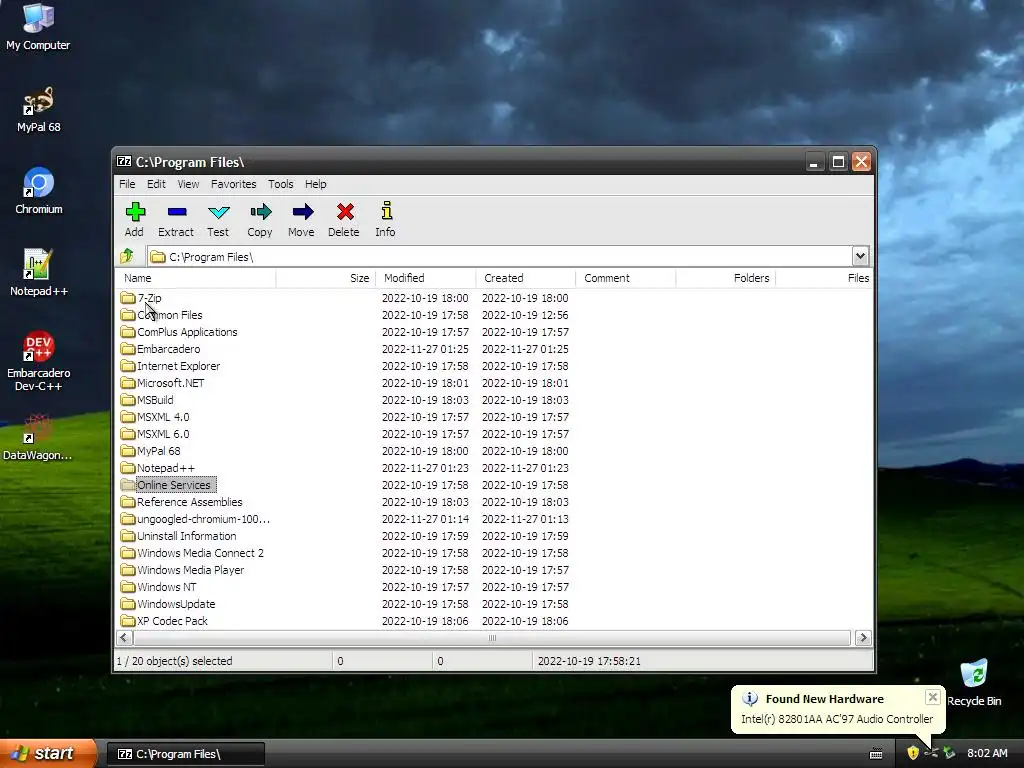Image resolution: width=1024 pixels, height=768 pixels.
Task: Click the Comment column header
Action: coord(626,278)
